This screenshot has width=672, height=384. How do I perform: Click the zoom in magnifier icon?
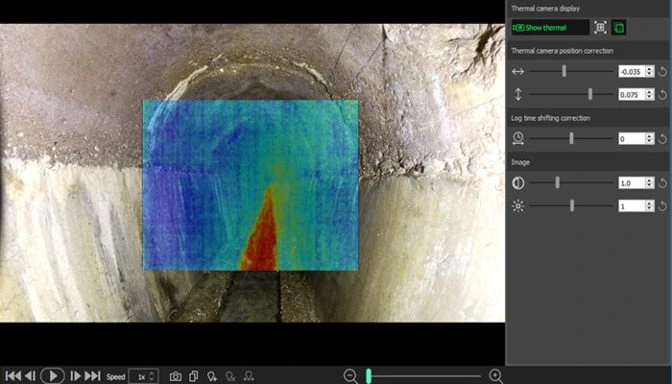pyautogui.click(x=495, y=376)
